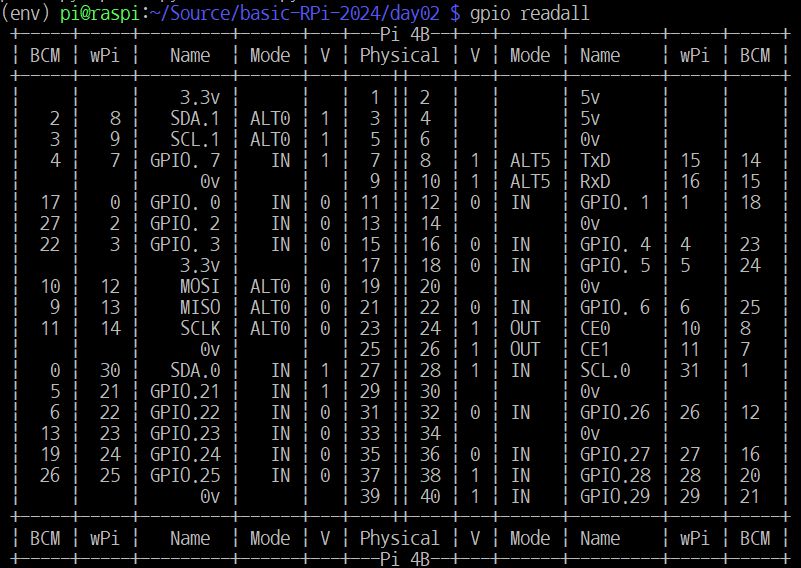Select the 'SCLK' name cell
Screen dimensions: 801x568
tap(200, 328)
